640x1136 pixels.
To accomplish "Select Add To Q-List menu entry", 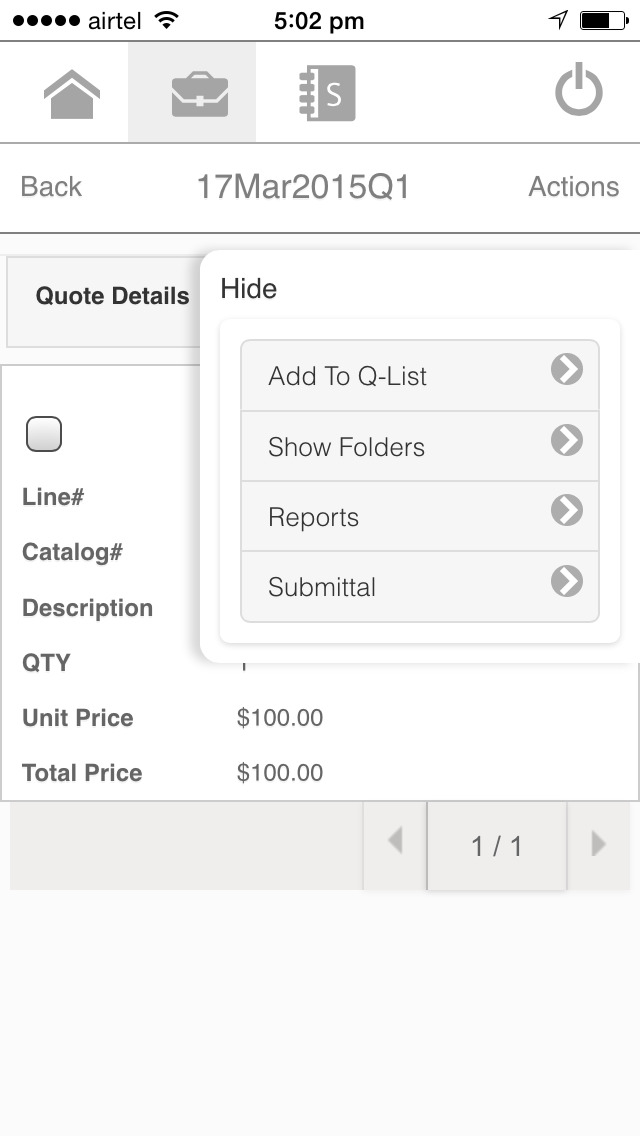I will tap(420, 376).
